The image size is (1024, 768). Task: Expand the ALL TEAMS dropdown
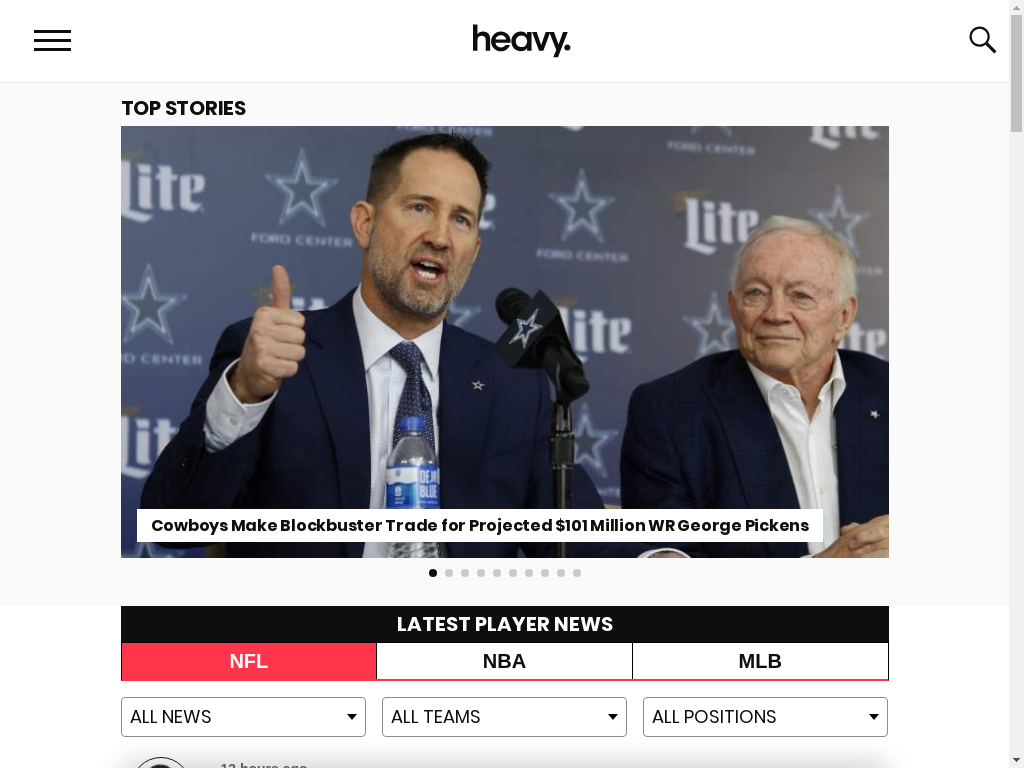504,717
